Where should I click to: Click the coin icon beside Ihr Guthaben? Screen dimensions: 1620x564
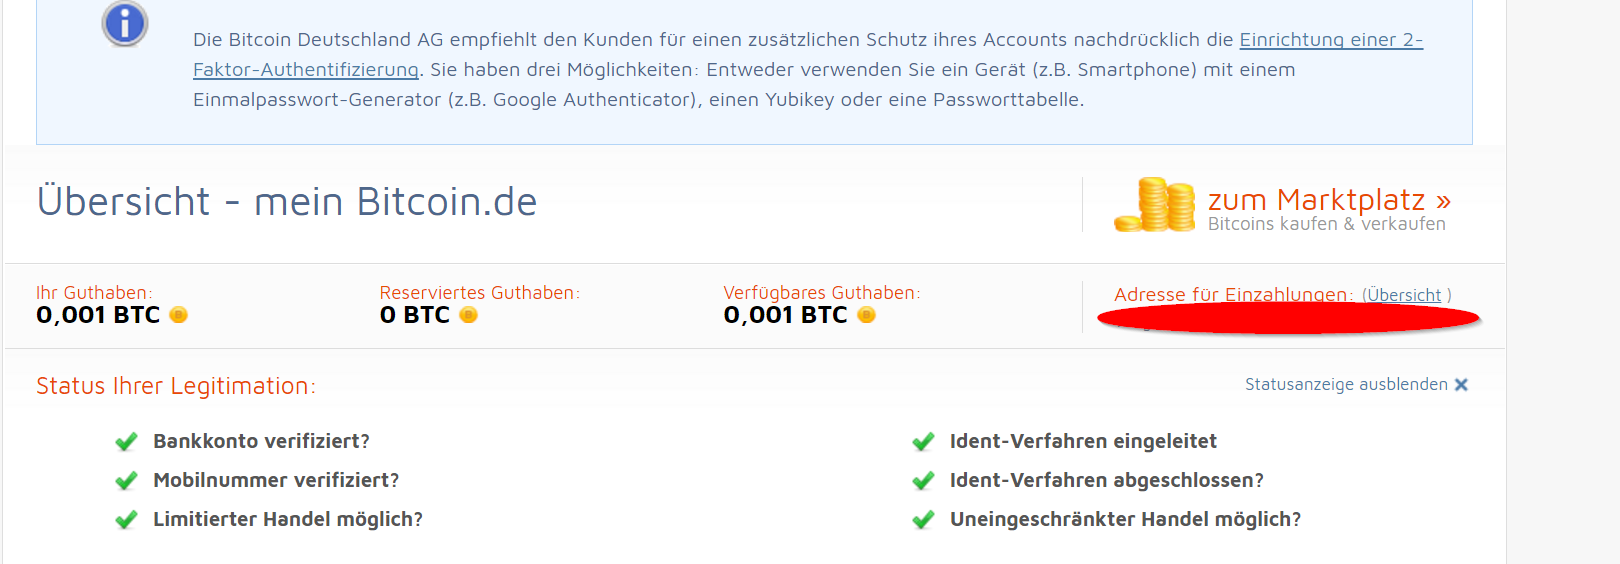pyautogui.click(x=178, y=315)
